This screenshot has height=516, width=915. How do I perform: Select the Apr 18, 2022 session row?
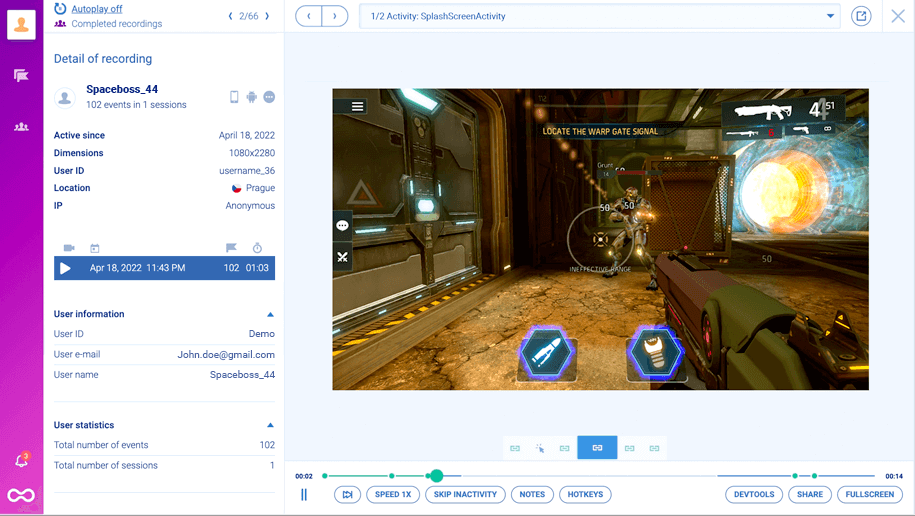(x=164, y=268)
